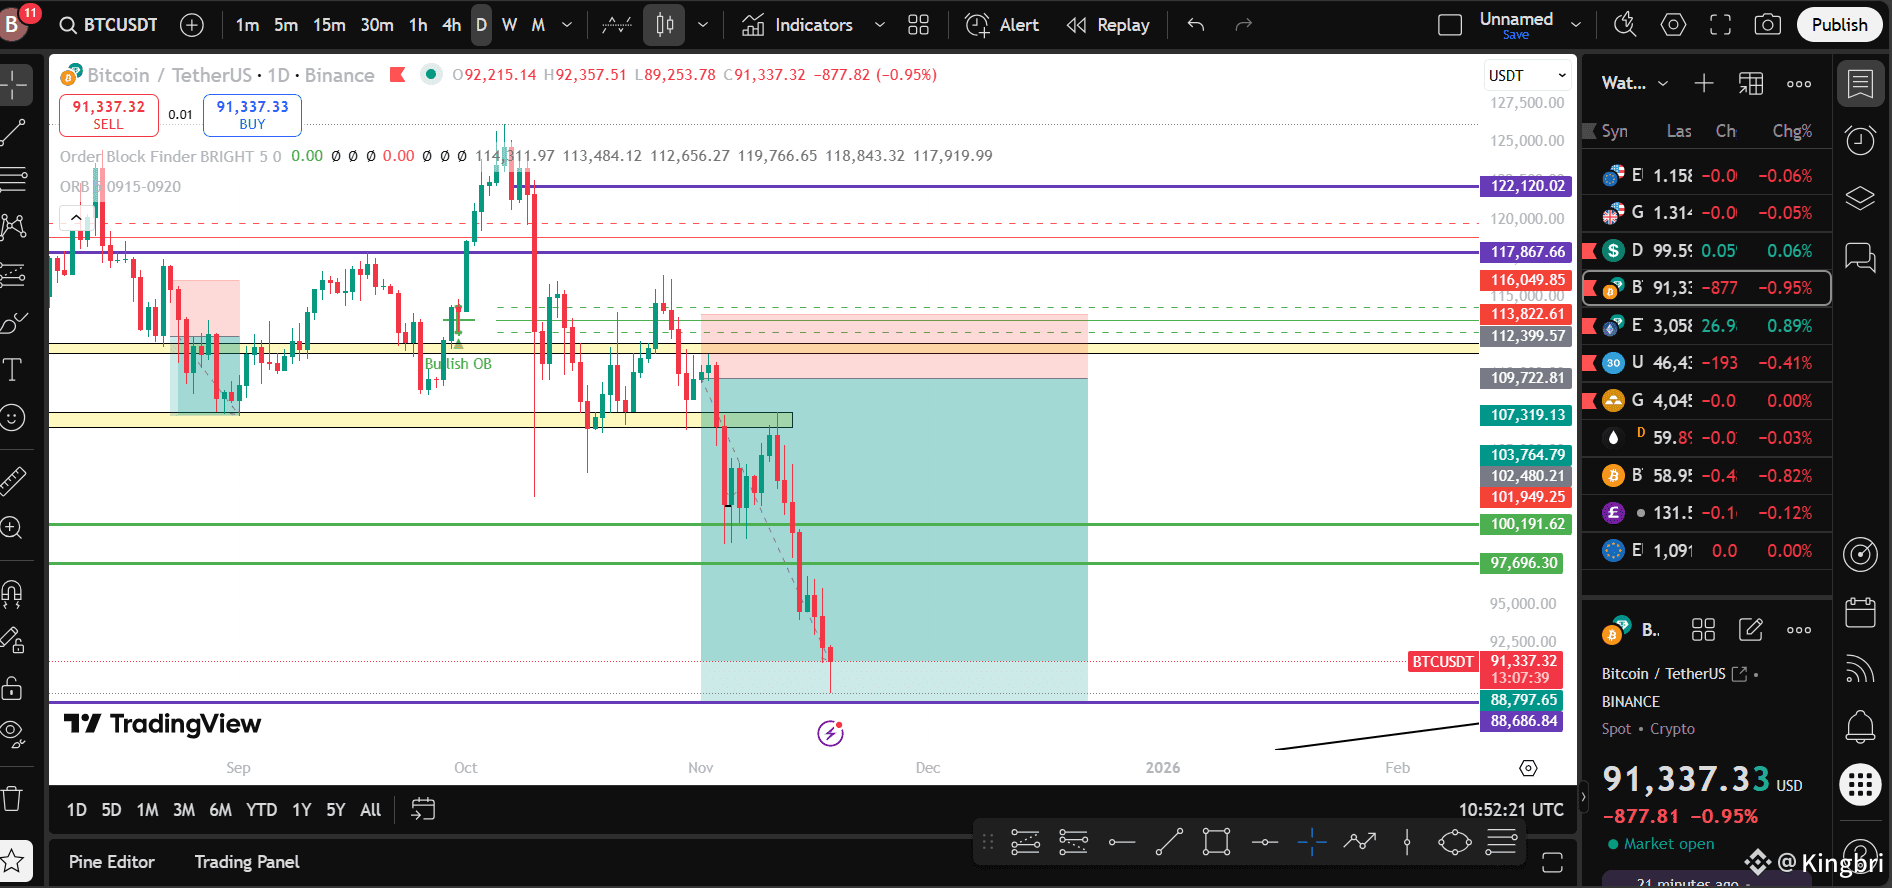Start bar Replay mode

pos(1108,25)
